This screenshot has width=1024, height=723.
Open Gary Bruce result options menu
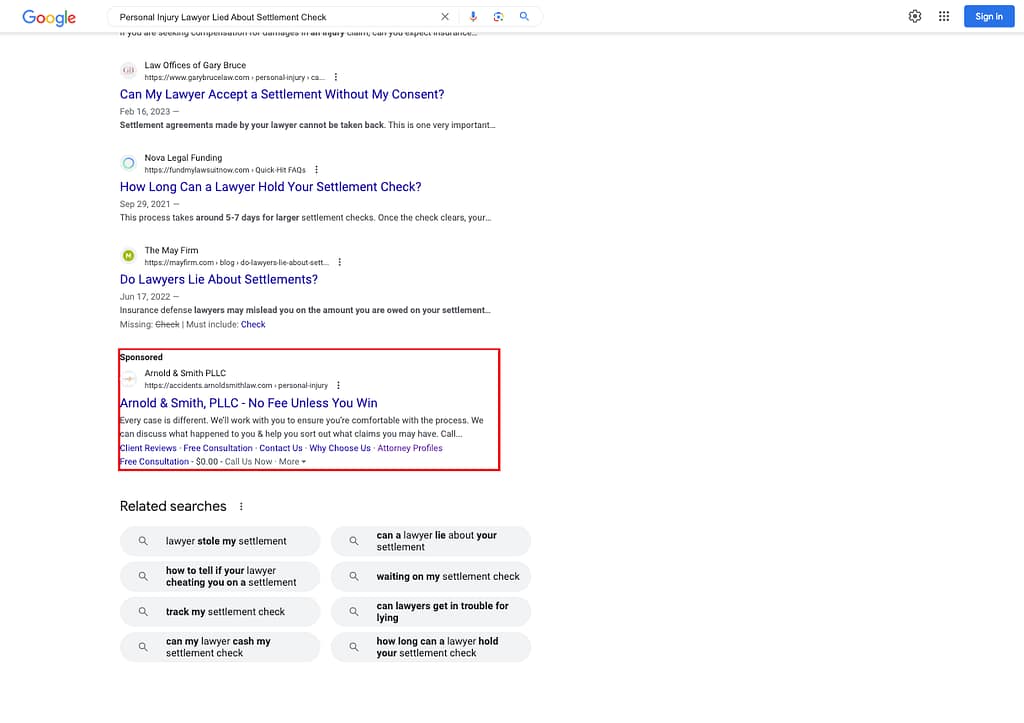[336, 77]
